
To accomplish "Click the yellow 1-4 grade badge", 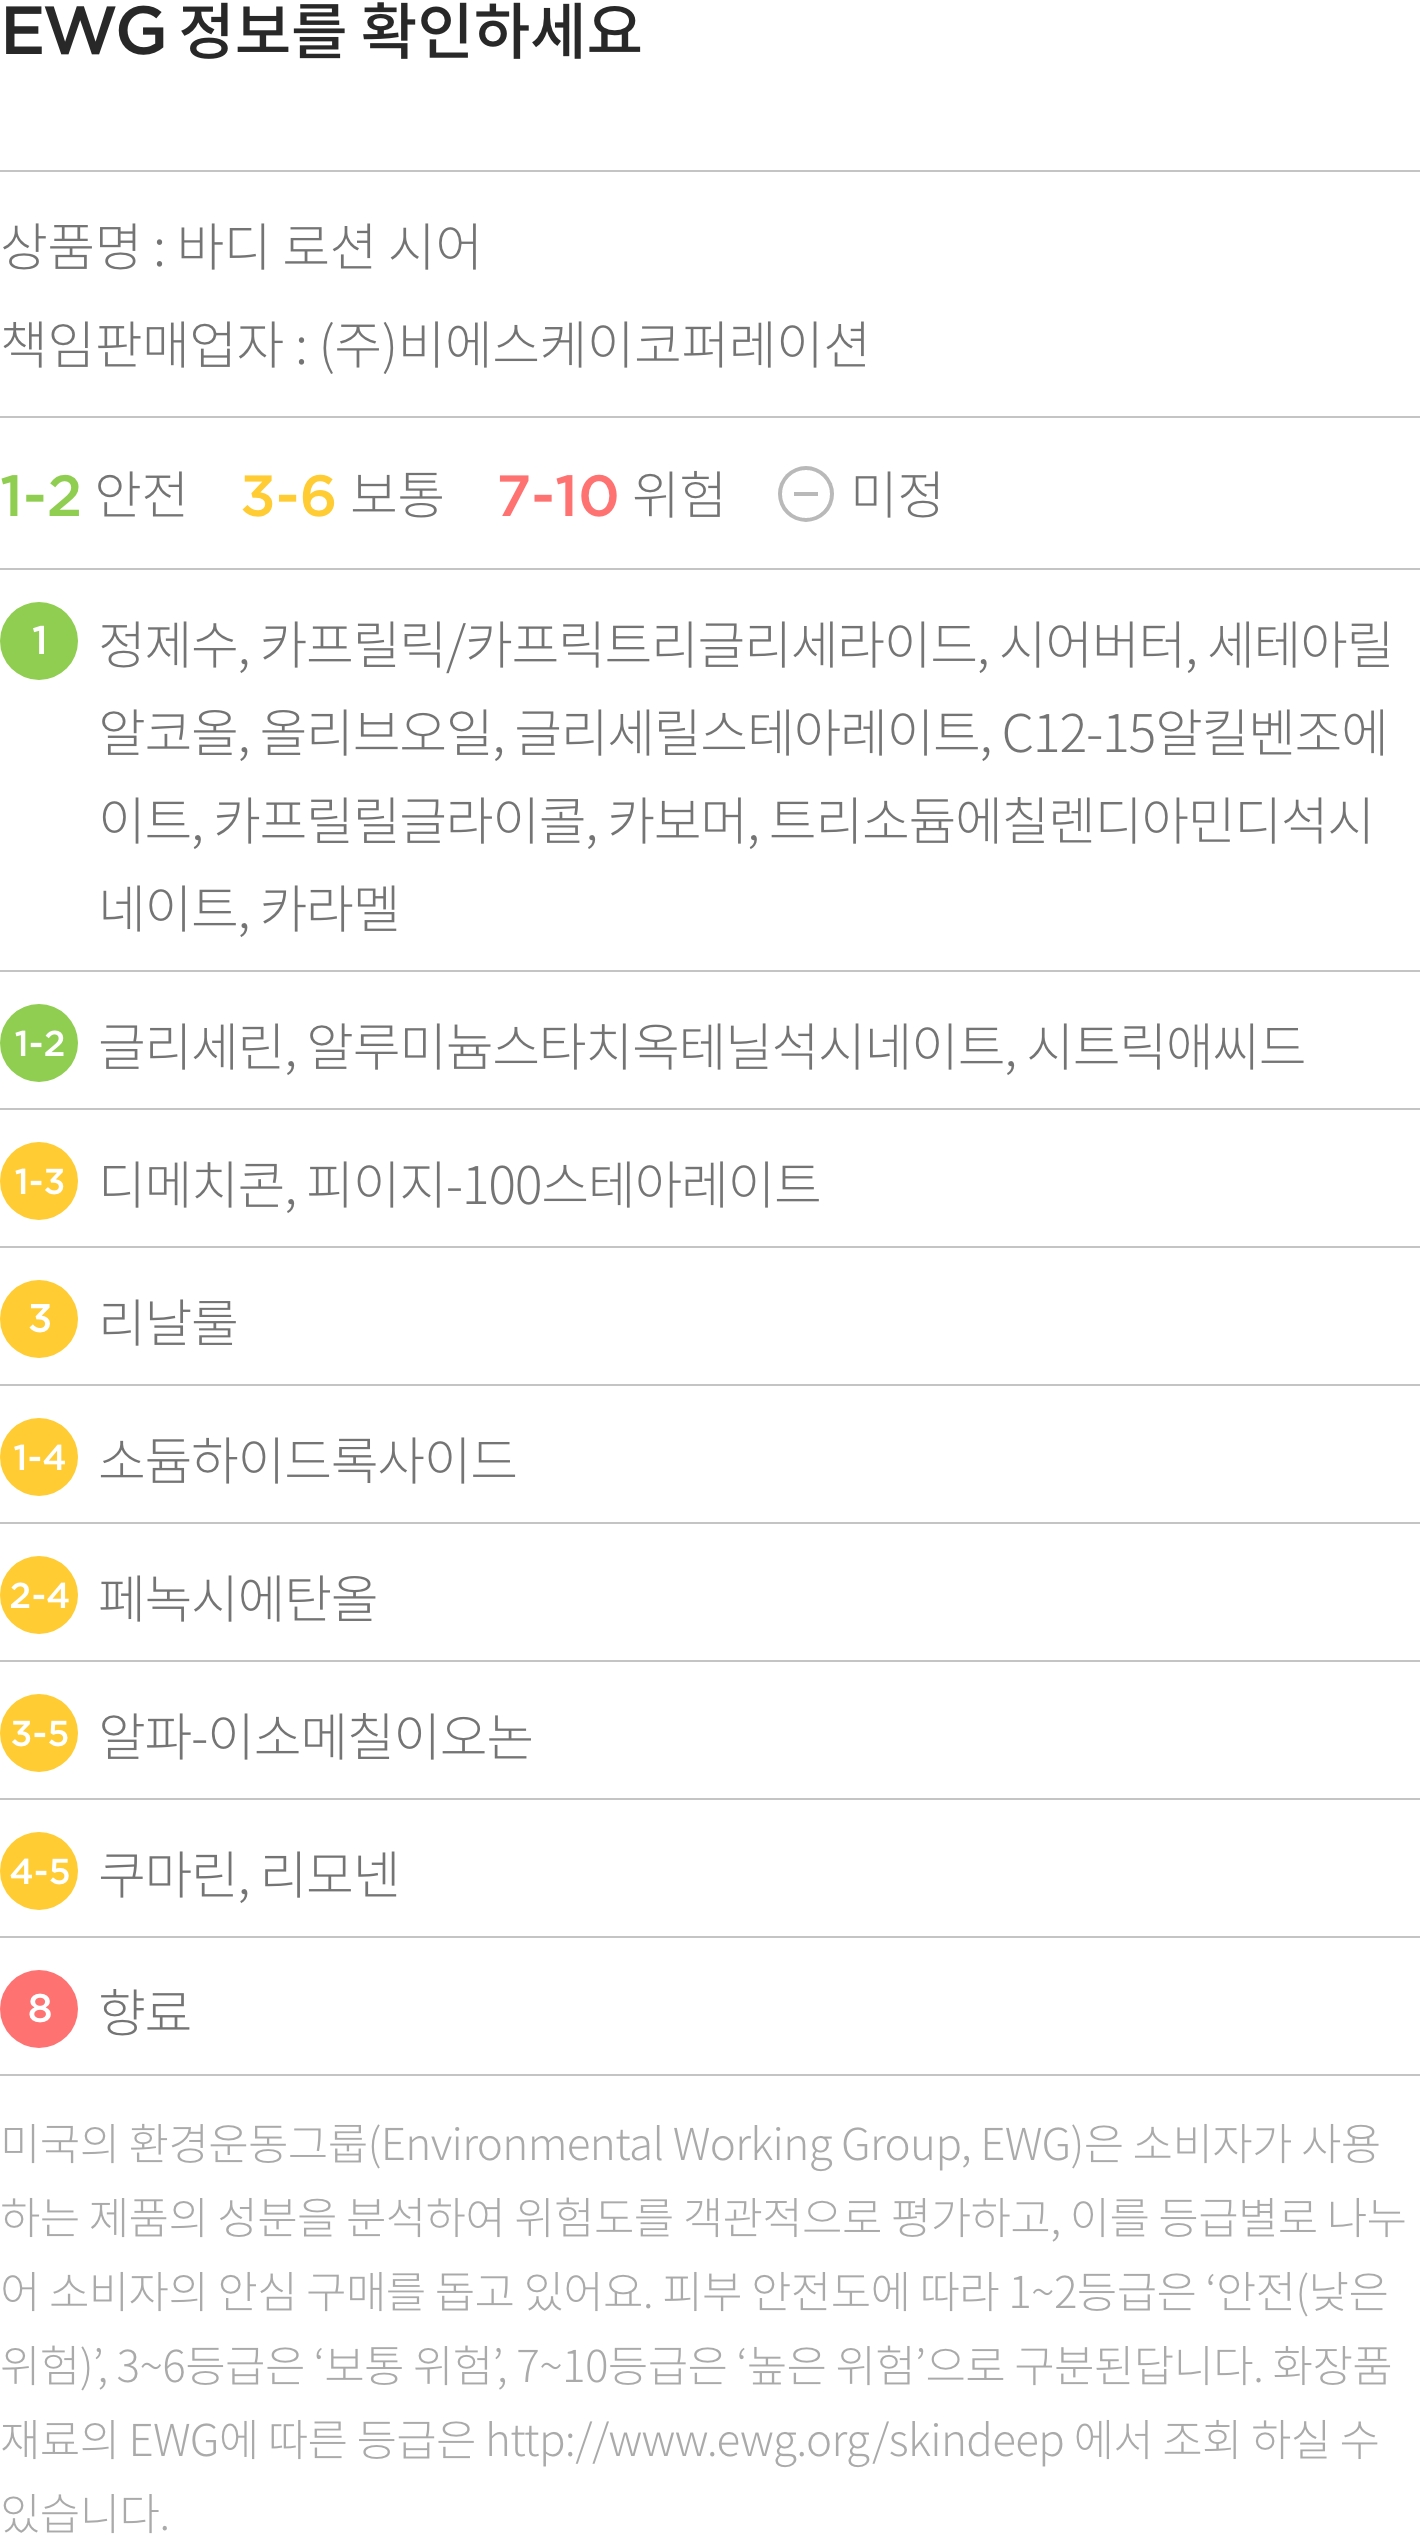I will click(x=39, y=1457).
